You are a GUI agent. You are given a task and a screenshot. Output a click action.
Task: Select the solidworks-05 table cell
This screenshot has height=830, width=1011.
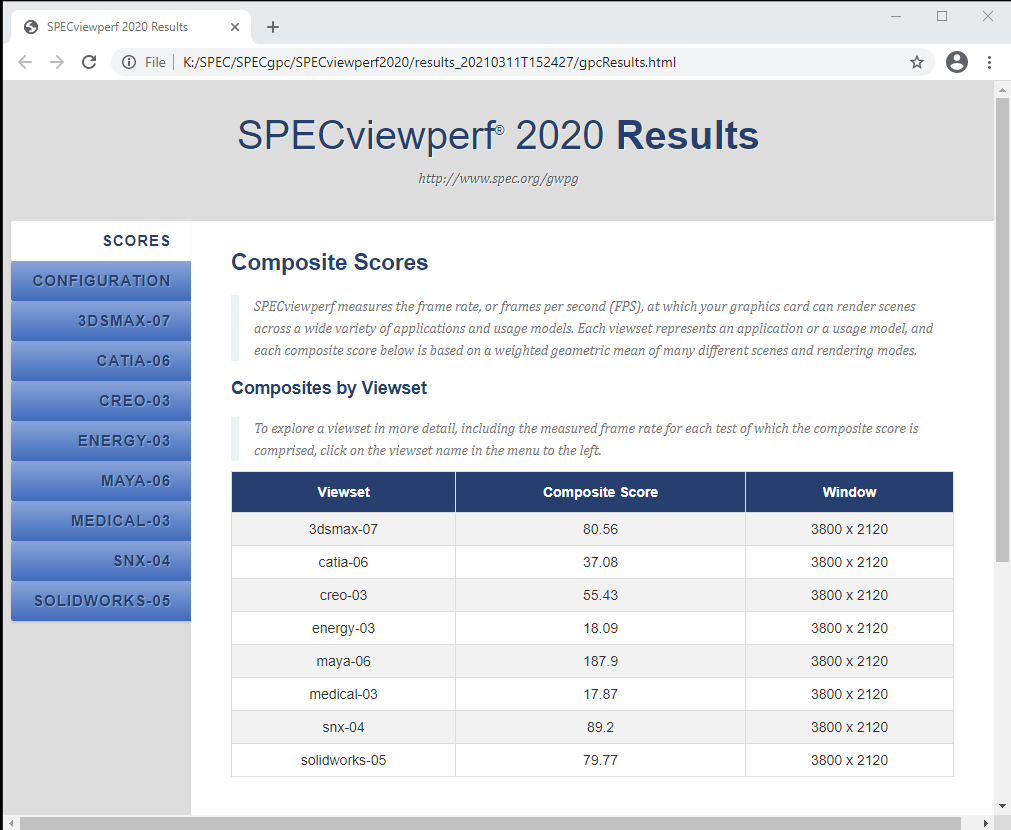coord(344,760)
